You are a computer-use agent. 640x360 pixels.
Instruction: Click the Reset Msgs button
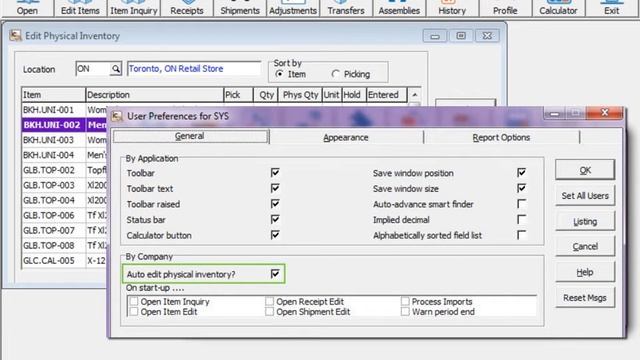[x=585, y=298]
